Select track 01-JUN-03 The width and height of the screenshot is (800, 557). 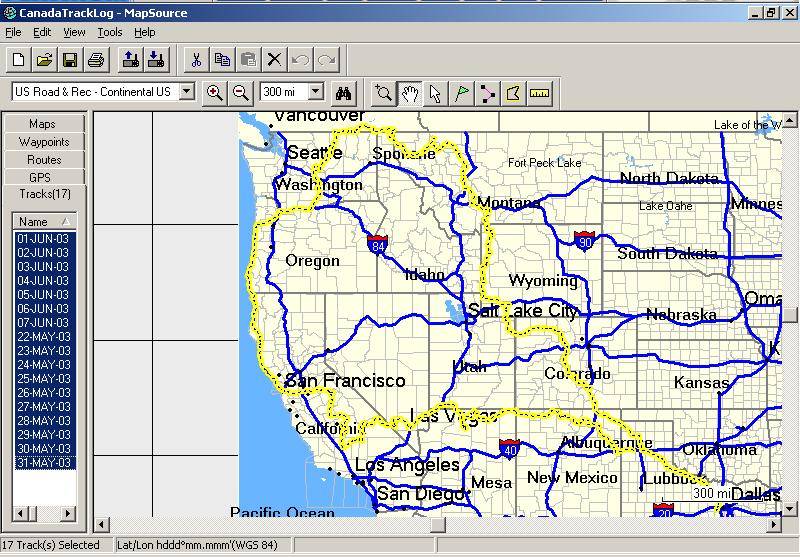(x=45, y=239)
